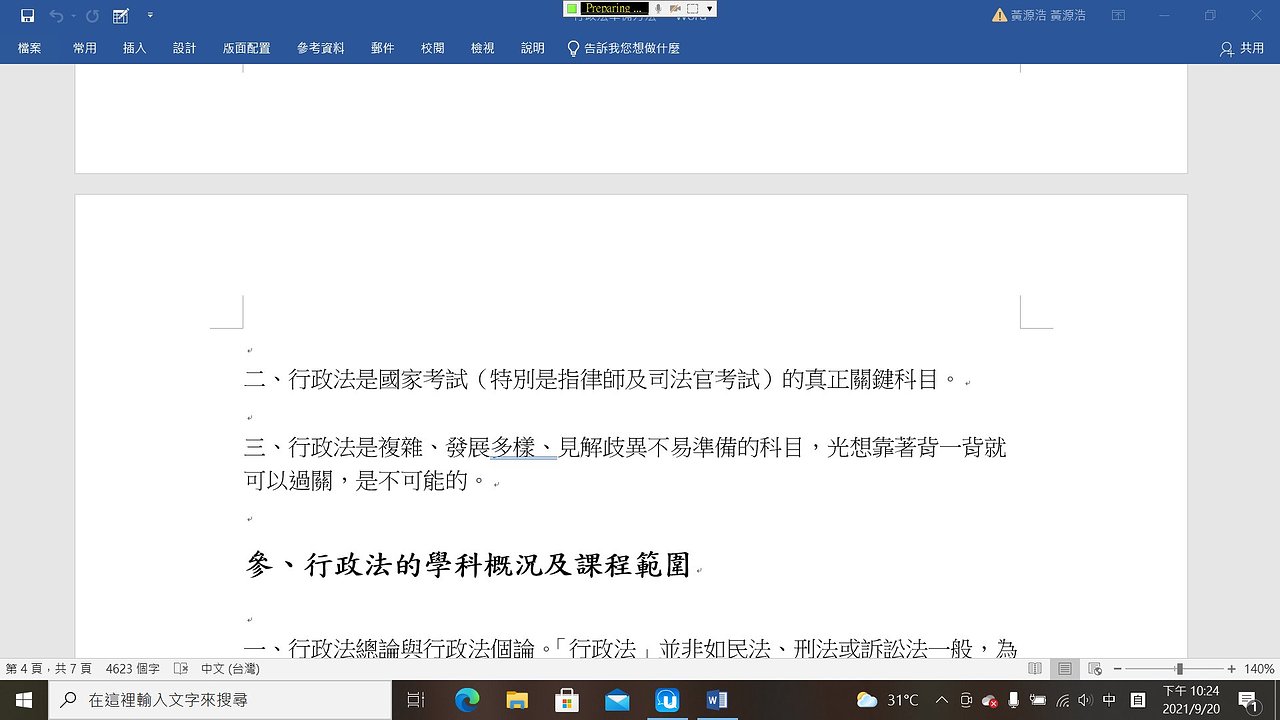The width and height of the screenshot is (1280, 720).
Task: Click the Windows taskbar search box
Action: pyautogui.click(x=220, y=700)
